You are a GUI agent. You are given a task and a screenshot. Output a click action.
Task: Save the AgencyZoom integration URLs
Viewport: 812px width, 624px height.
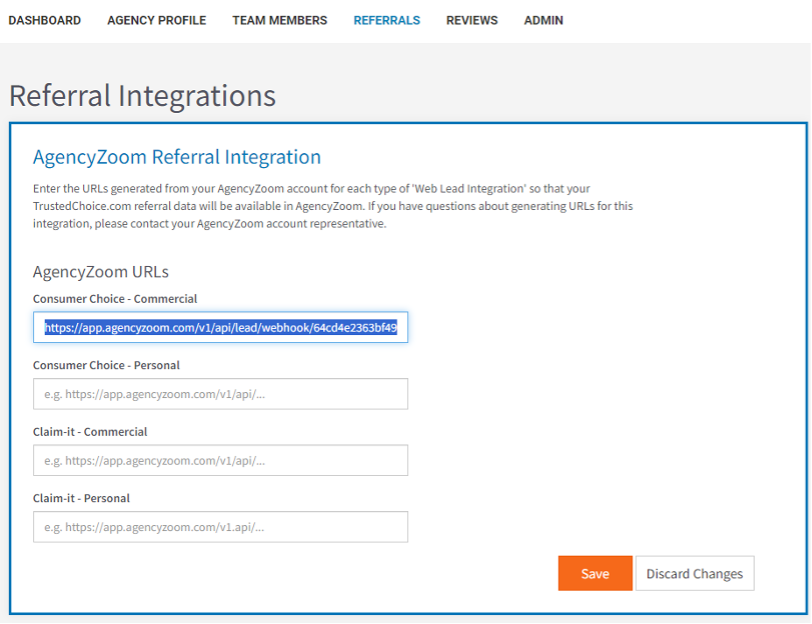(x=595, y=573)
